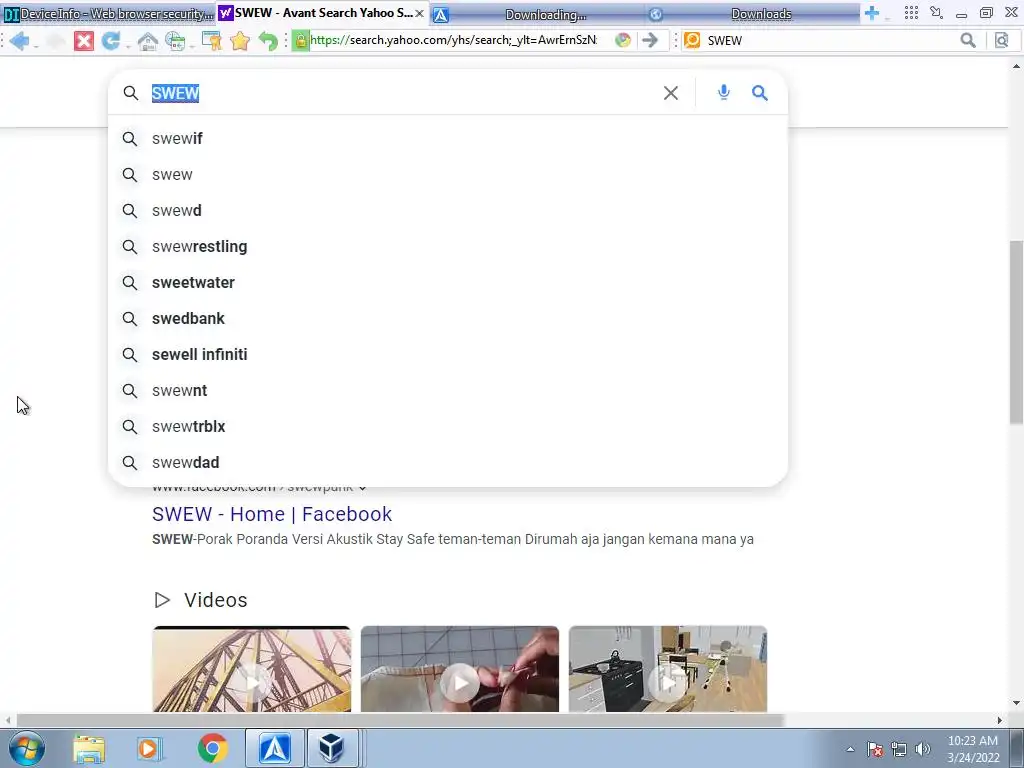Click the address bar URL field
This screenshot has height=768, width=1024.
click(x=453, y=40)
